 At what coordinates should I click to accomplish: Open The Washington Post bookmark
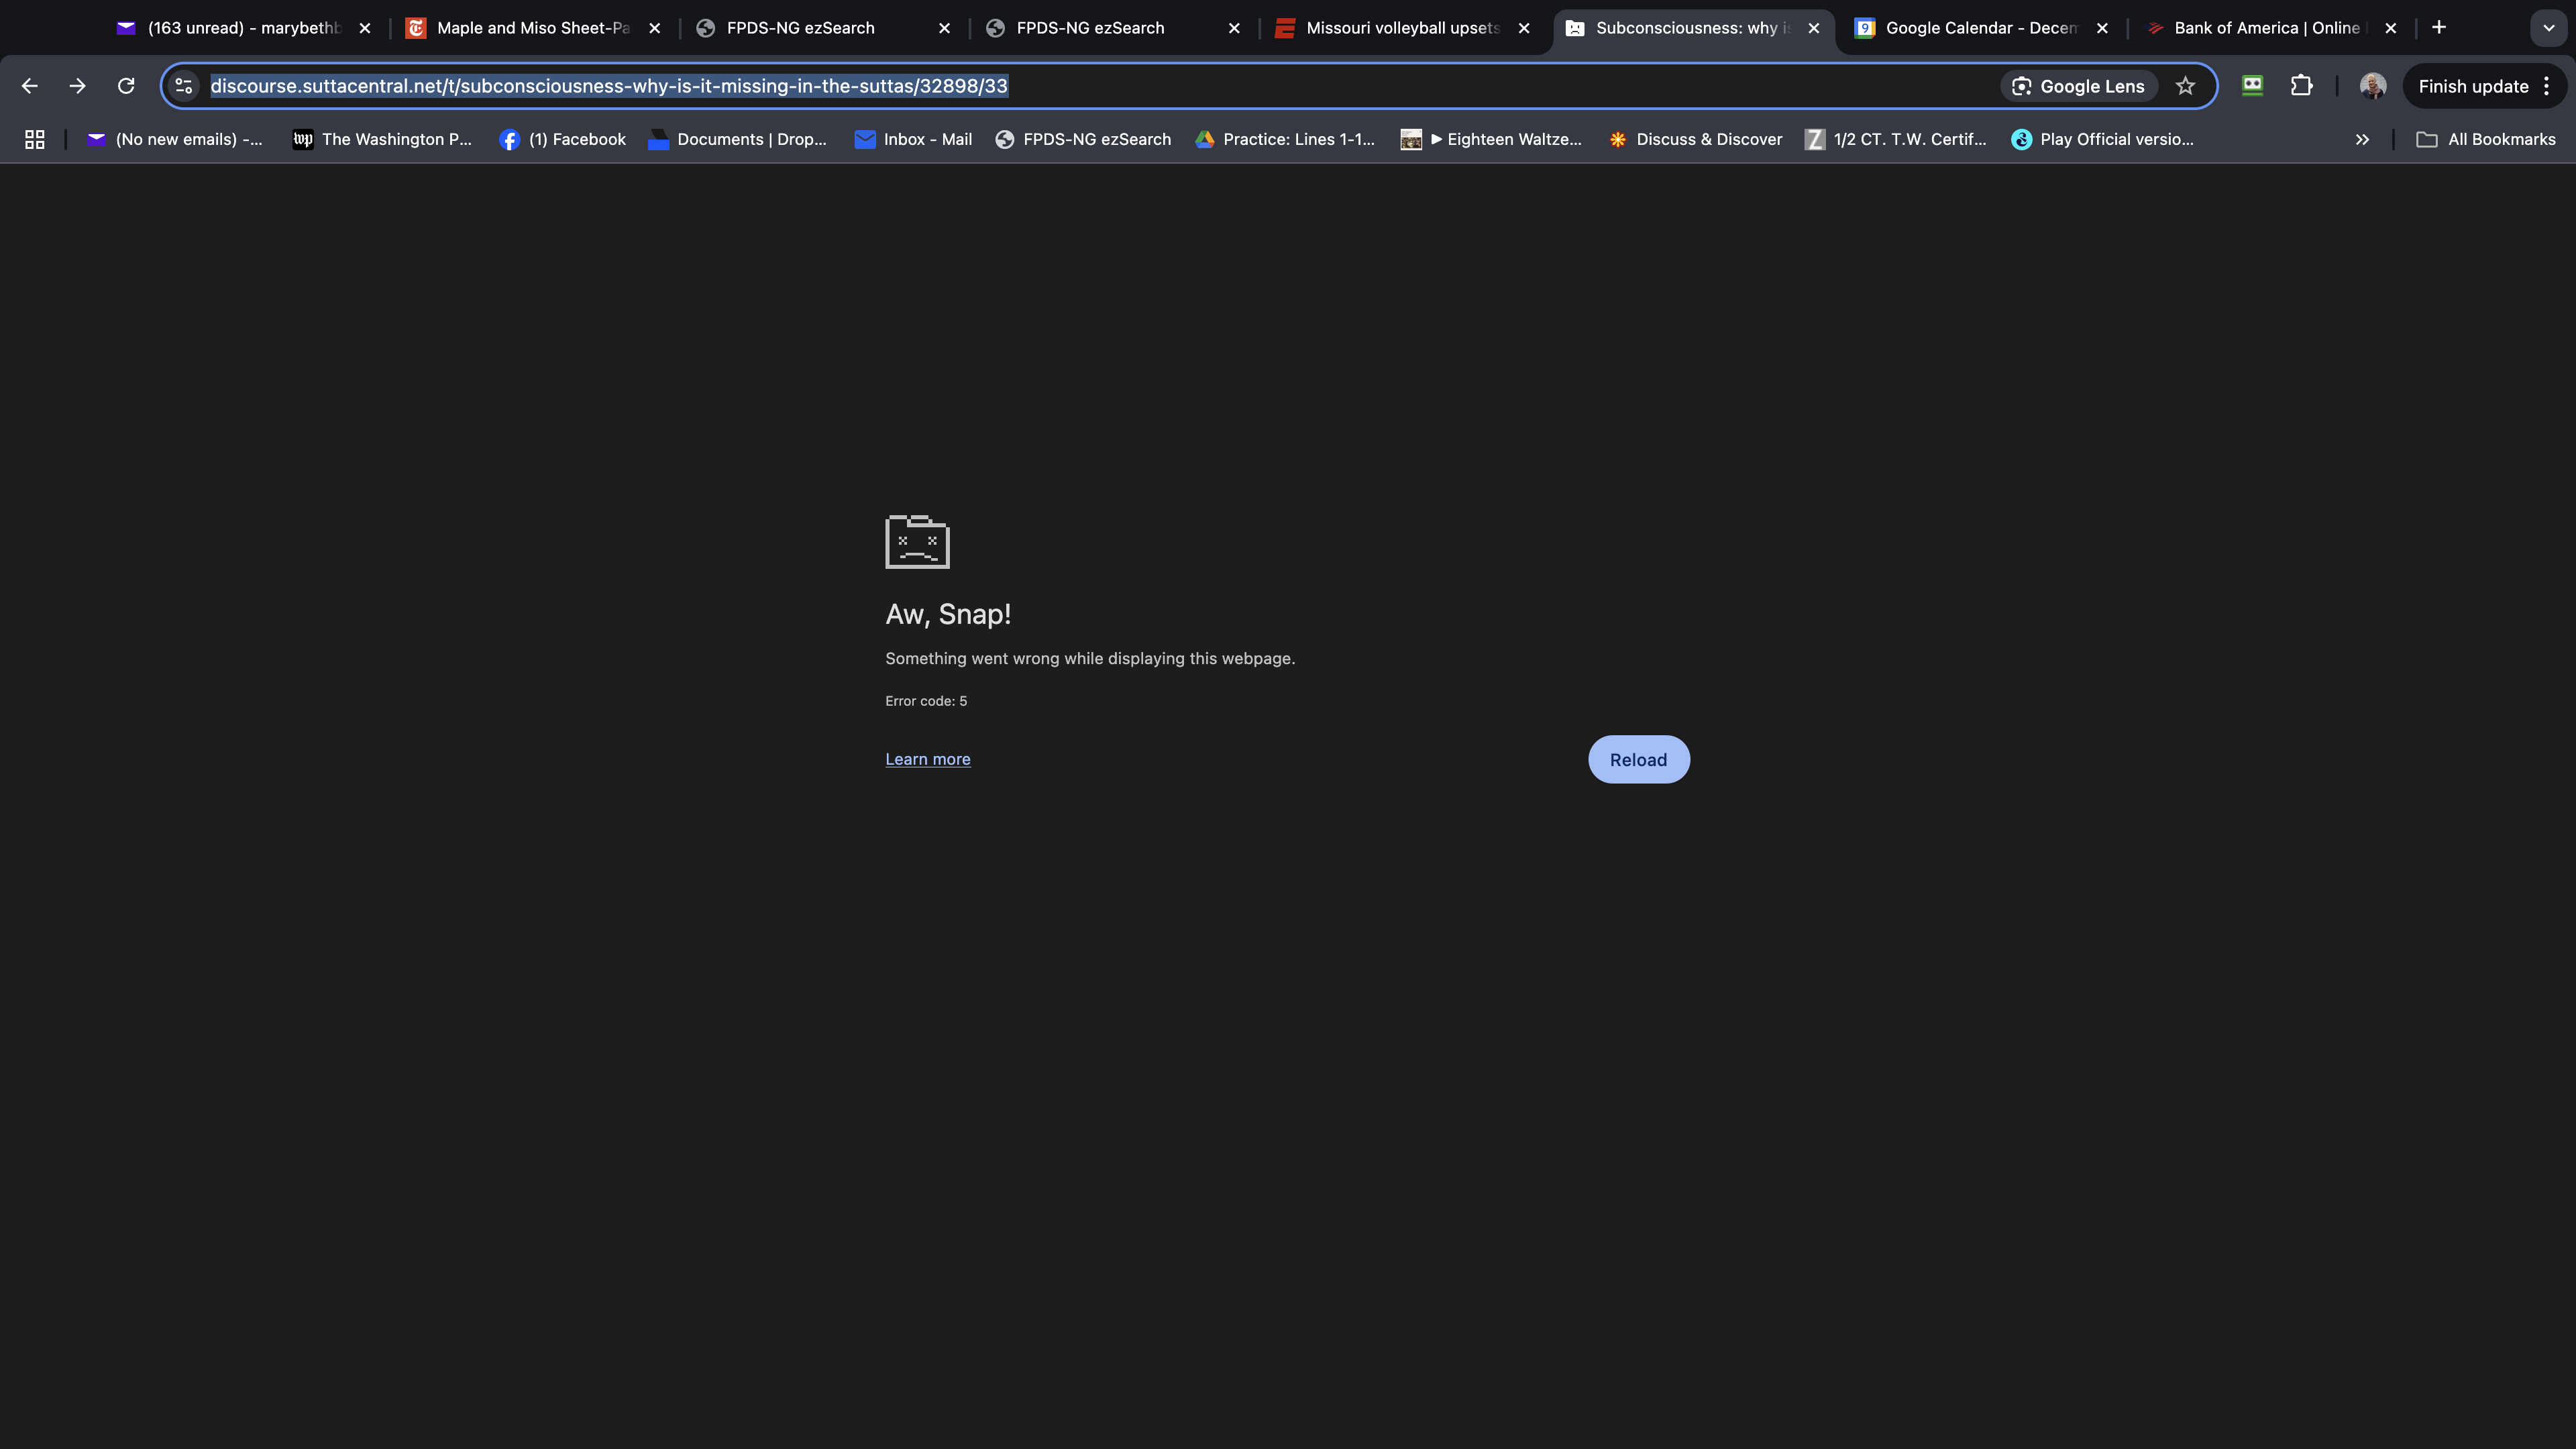(x=382, y=139)
